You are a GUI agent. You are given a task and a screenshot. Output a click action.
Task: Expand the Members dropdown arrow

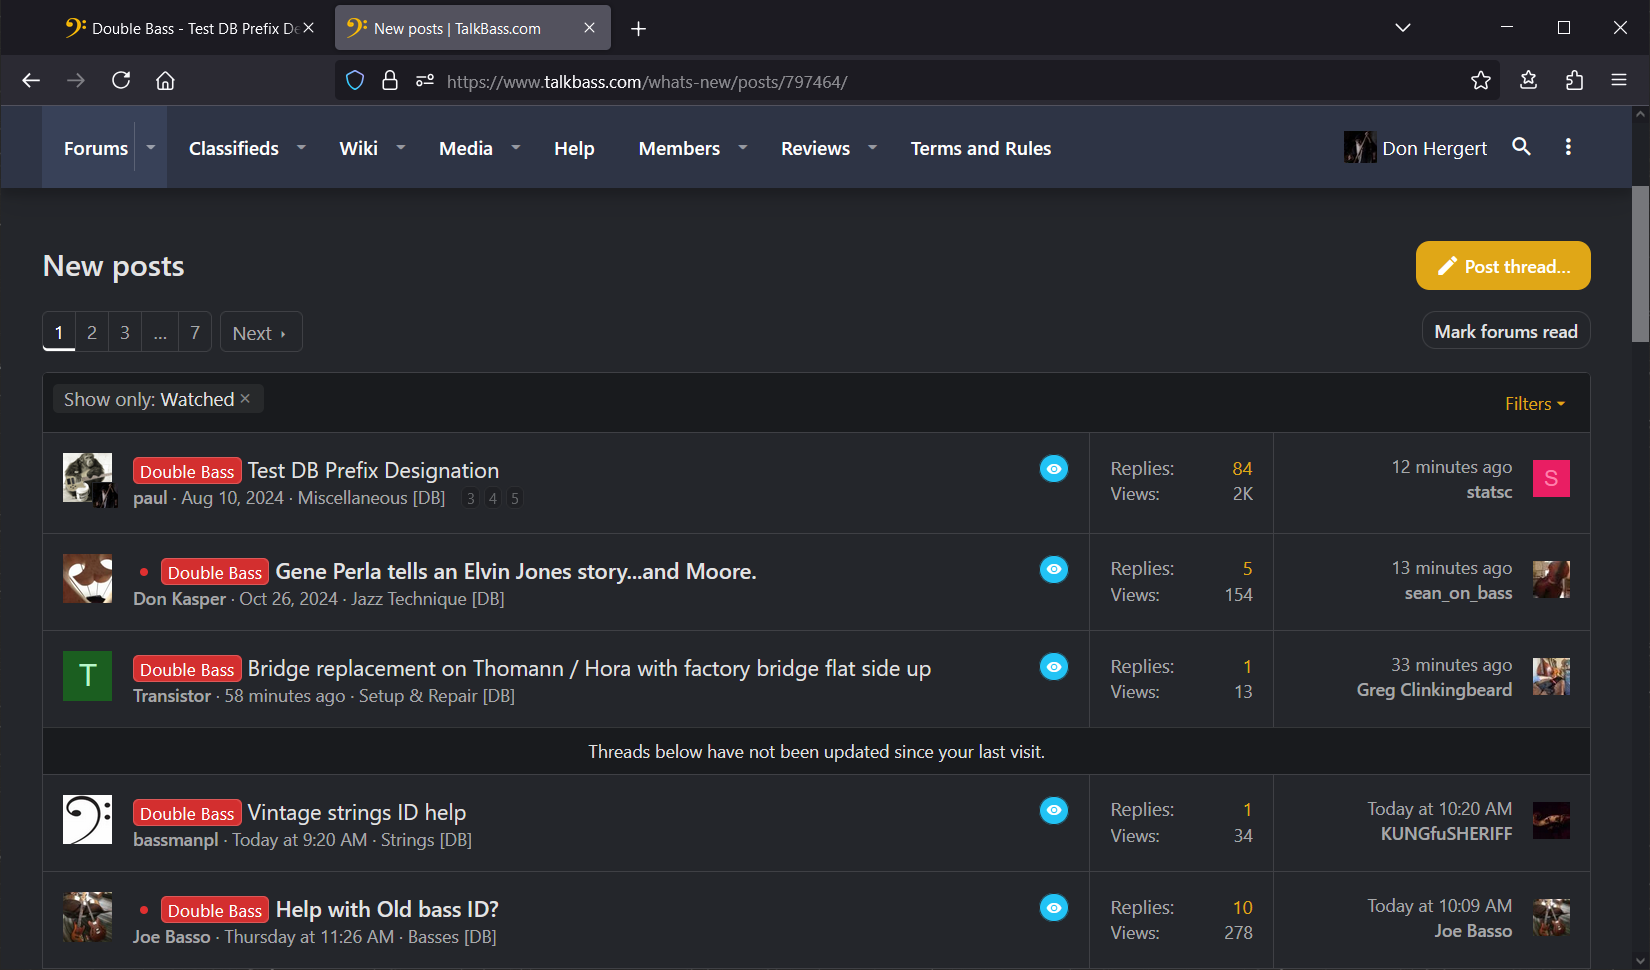(743, 147)
